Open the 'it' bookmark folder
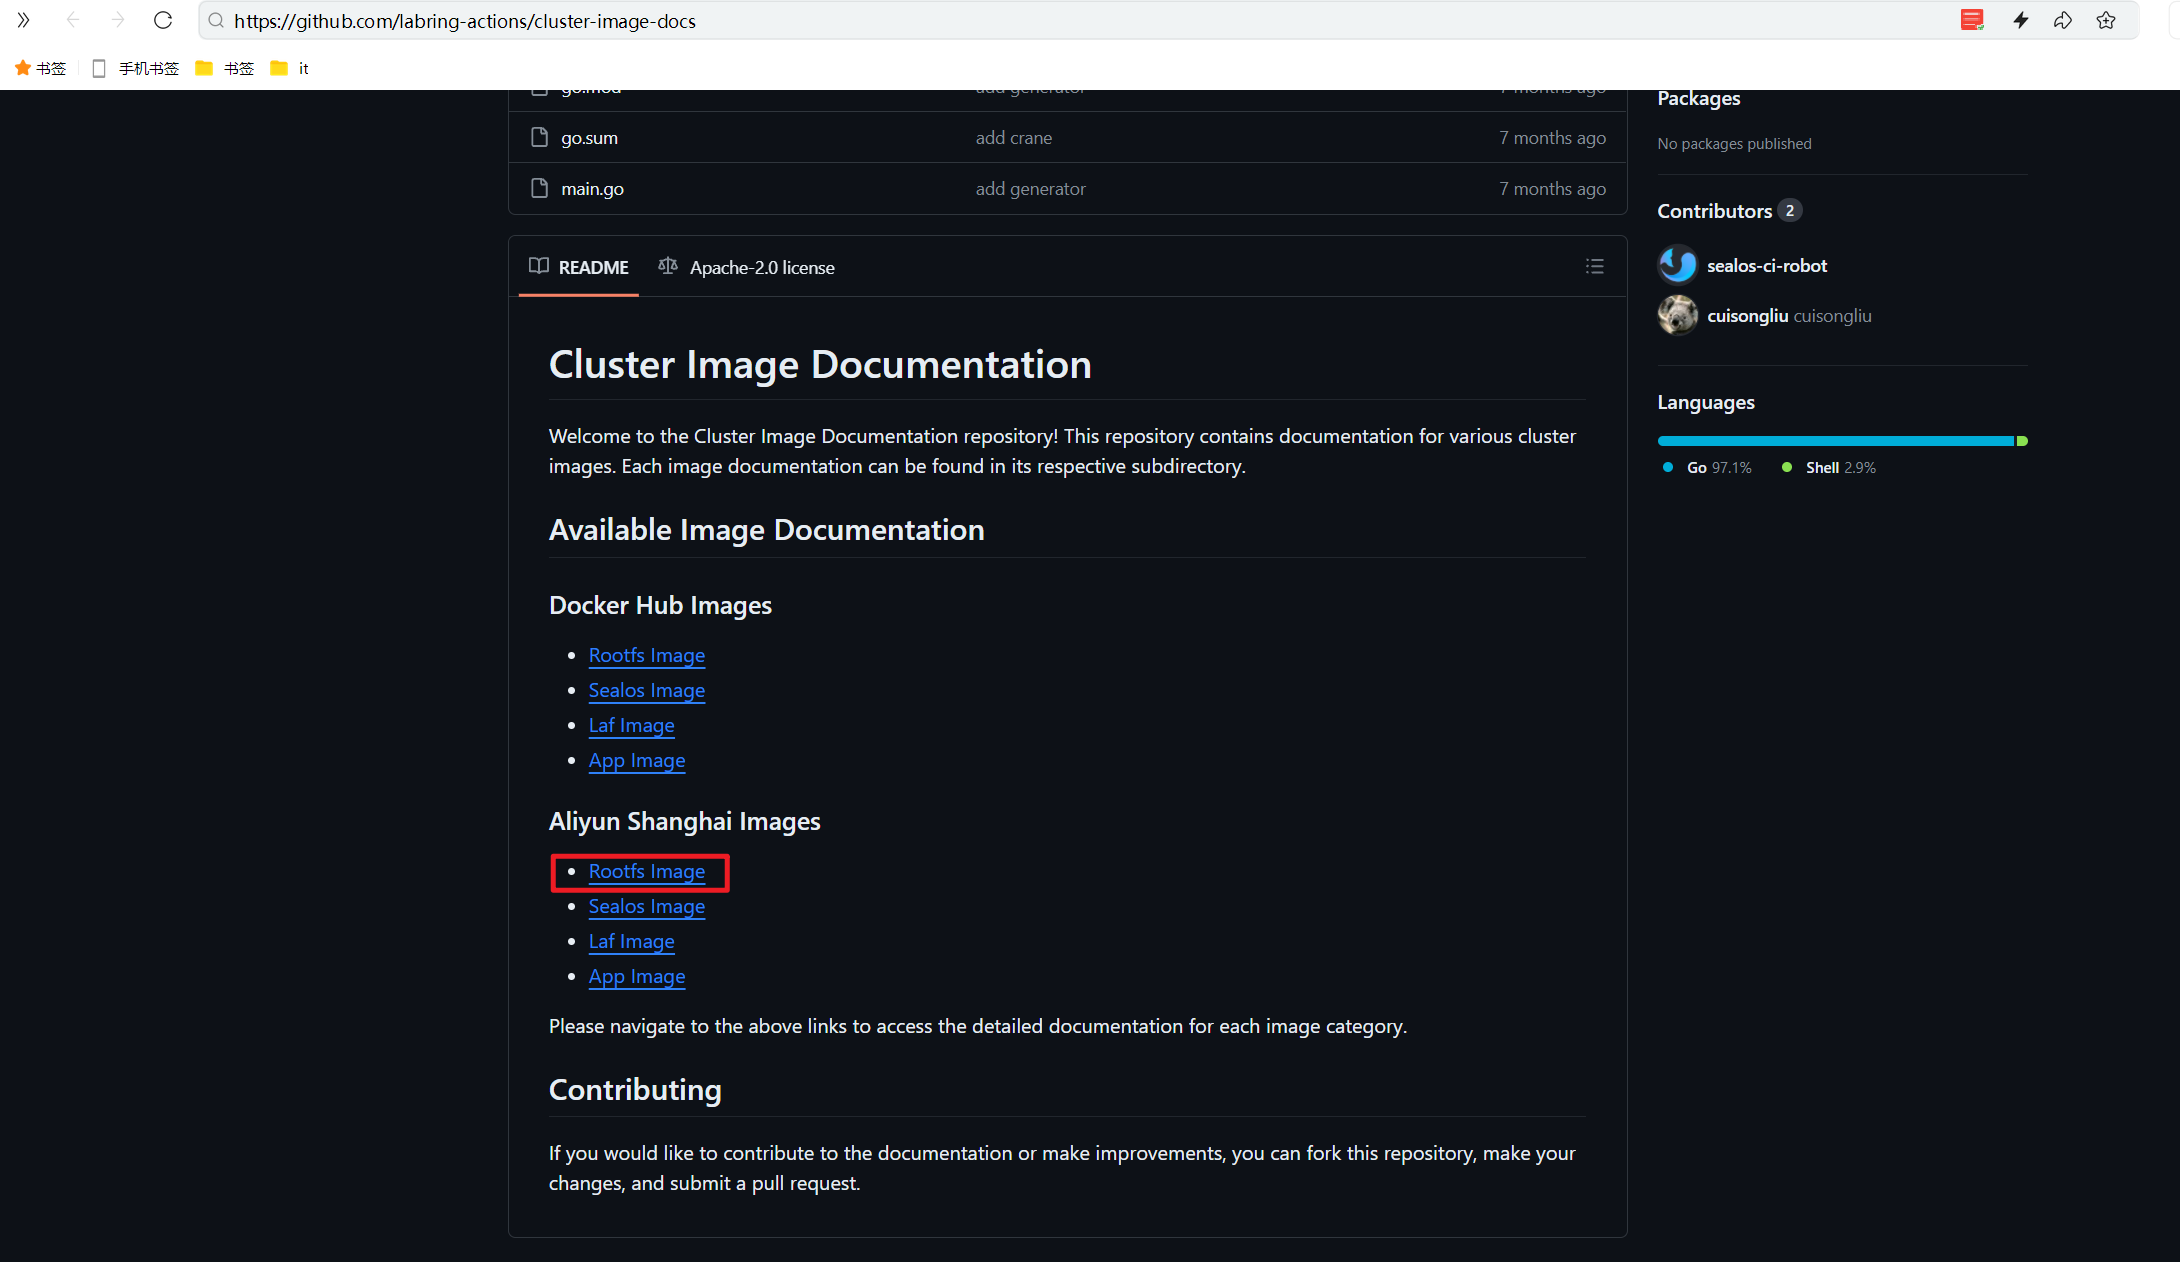Screen dimensions: 2180x1262 click(290, 68)
